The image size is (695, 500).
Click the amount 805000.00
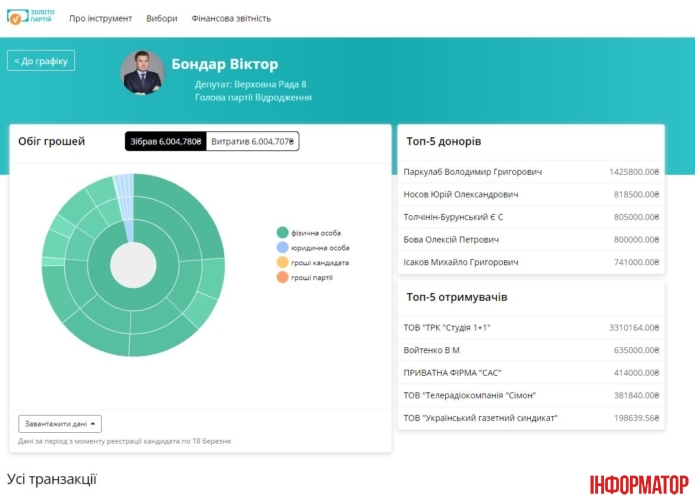636,217
